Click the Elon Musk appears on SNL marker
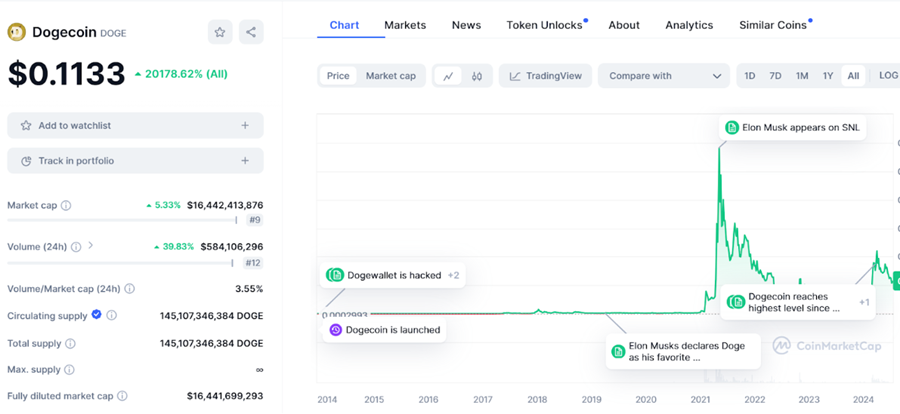 [x=792, y=127]
